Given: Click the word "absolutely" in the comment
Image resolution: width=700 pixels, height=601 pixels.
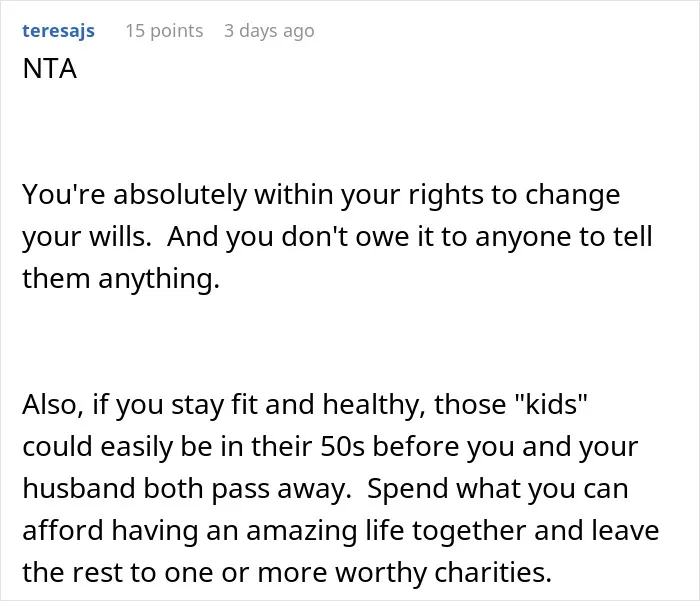Looking at the screenshot, I should click(x=180, y=195).
